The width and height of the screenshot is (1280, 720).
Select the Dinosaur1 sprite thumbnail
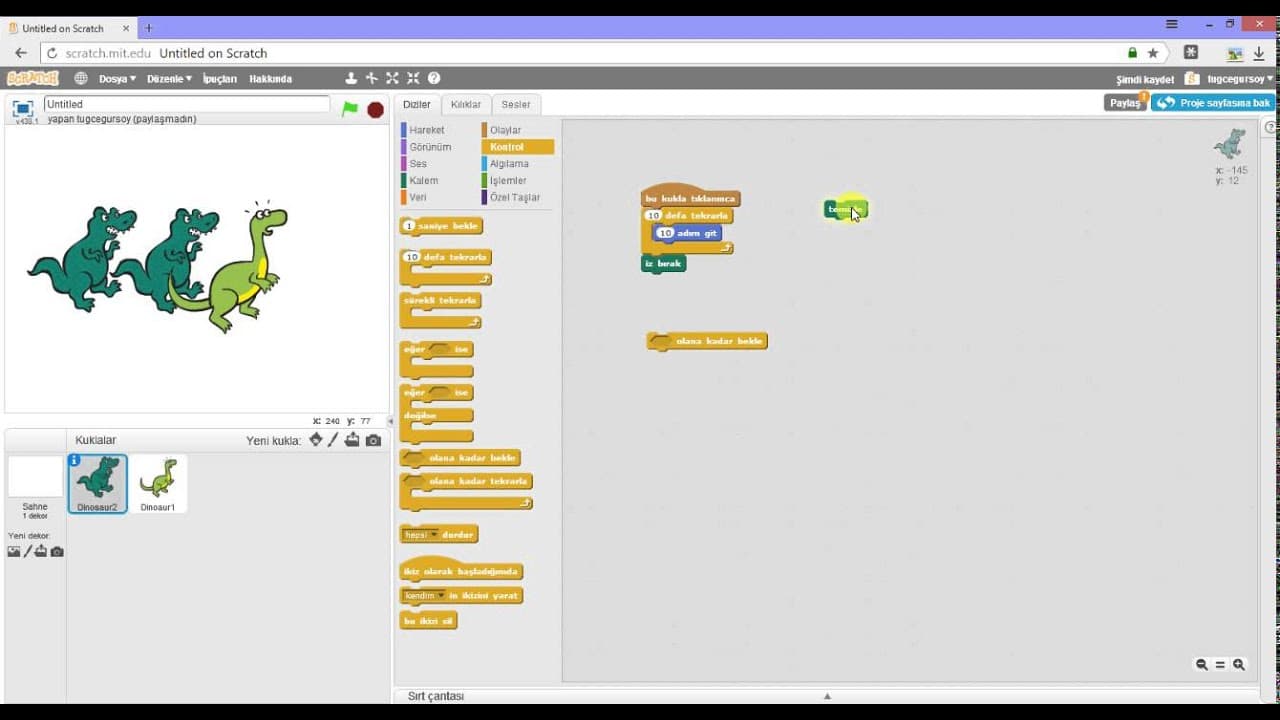pos(158,485)
